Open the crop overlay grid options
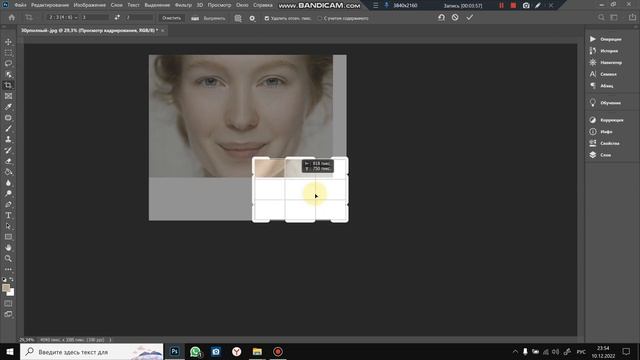Screen dimensions: 640x360 238,18
